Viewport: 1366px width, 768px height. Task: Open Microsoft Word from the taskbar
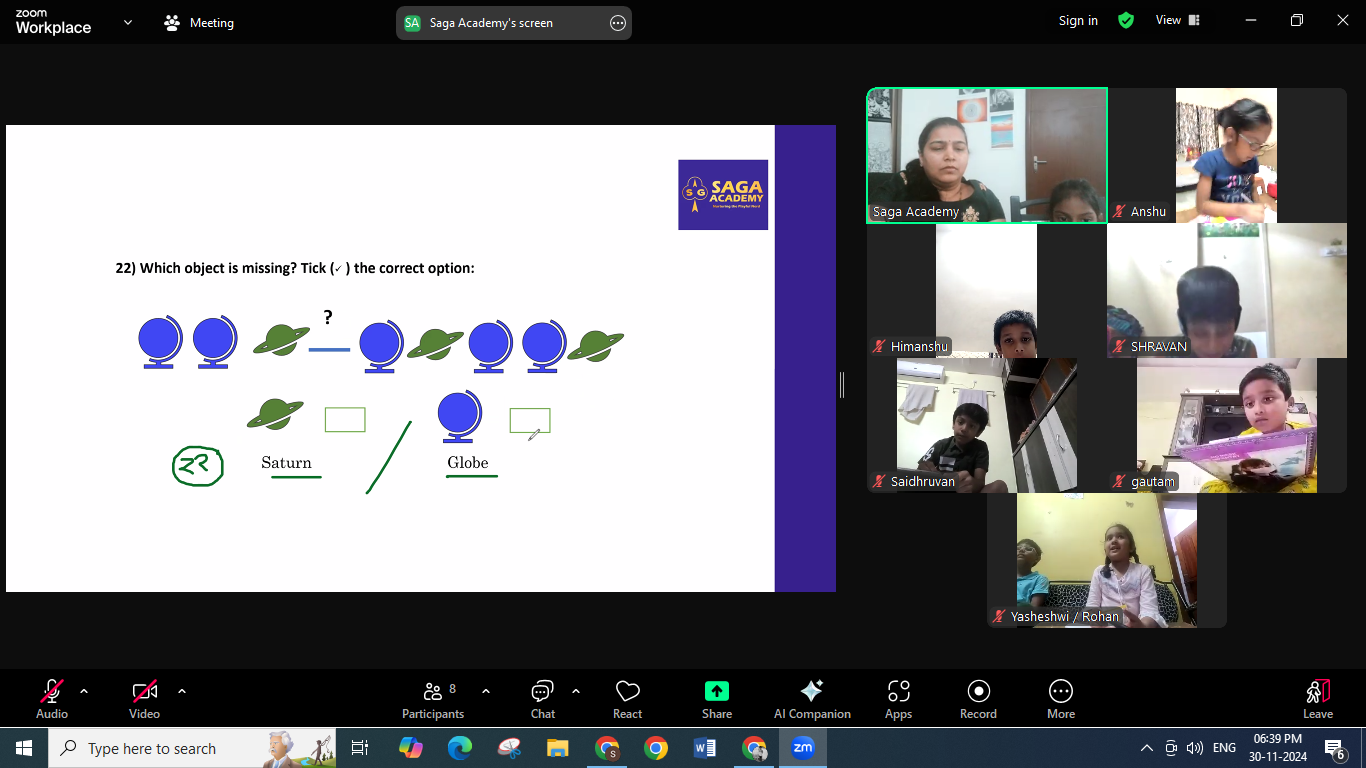(705, 748)
